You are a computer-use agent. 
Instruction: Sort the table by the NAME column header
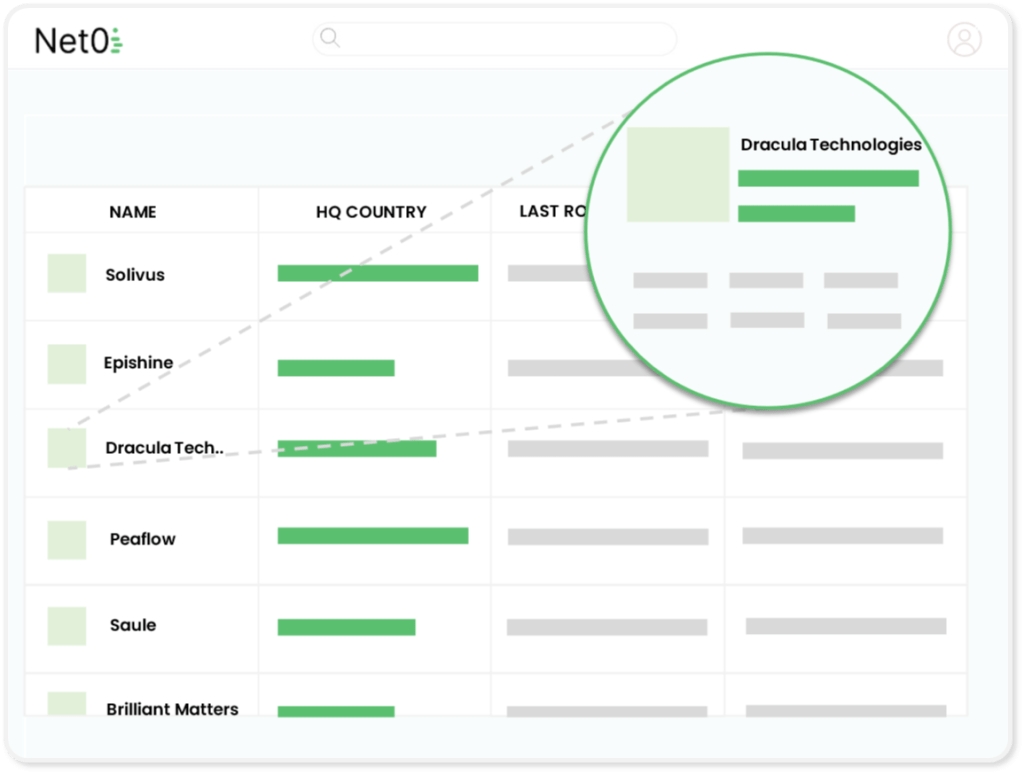131,212
